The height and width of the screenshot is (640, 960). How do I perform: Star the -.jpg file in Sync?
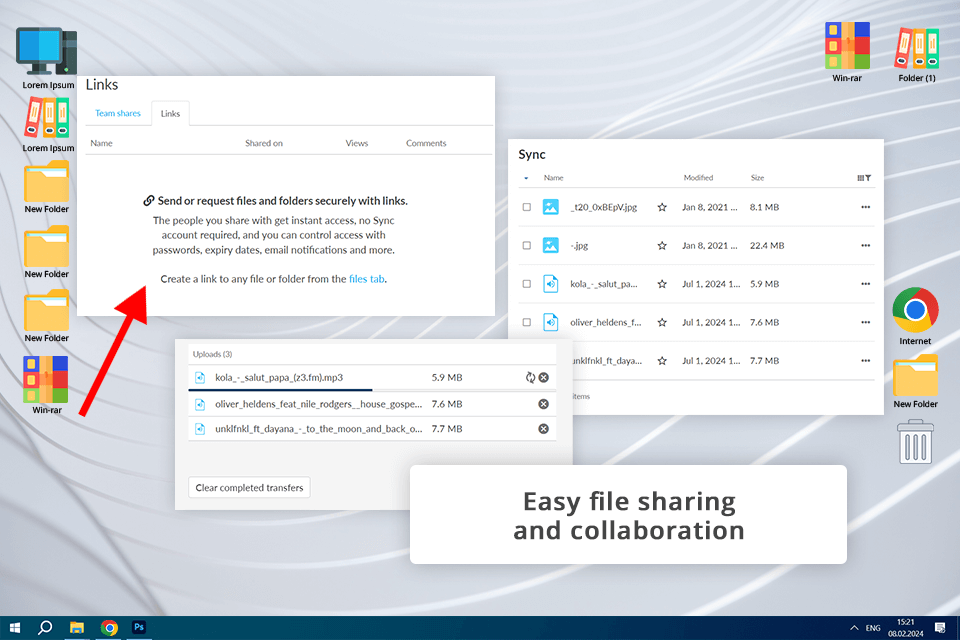coord(662,246)
